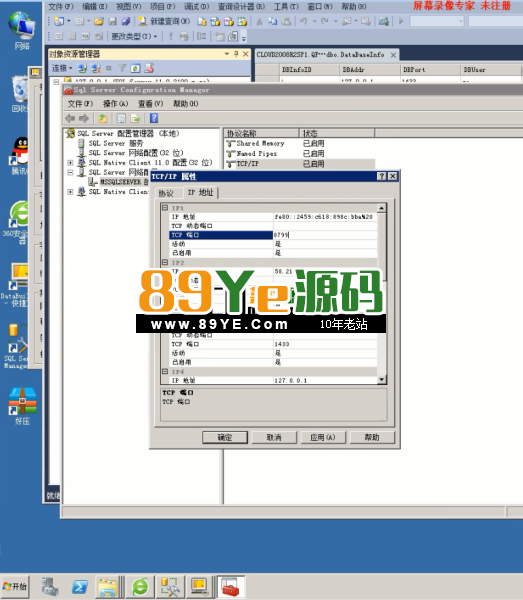Open Server Manager from the taskbar
The width and height of the screenshot is (523, 600).
pos(50,586)
